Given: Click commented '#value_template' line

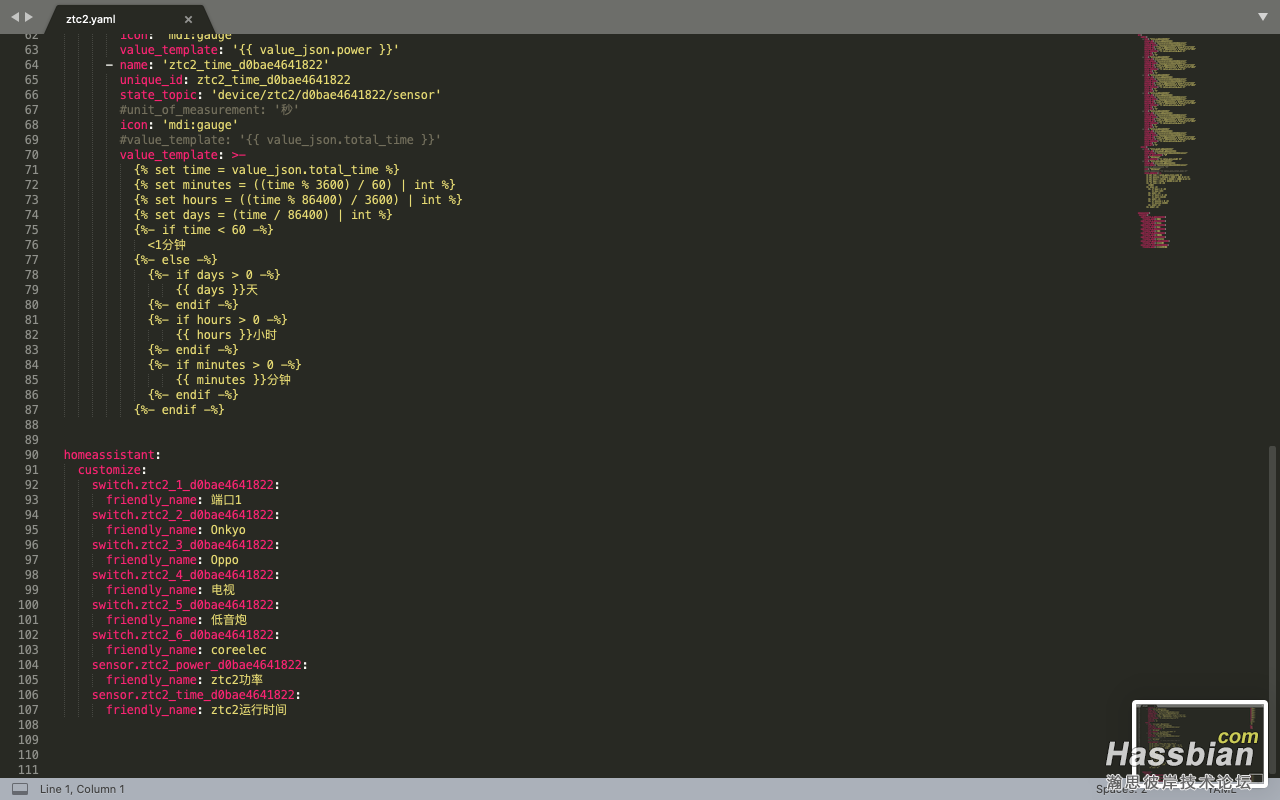Looking at the screenshot, I should point(280,140).
